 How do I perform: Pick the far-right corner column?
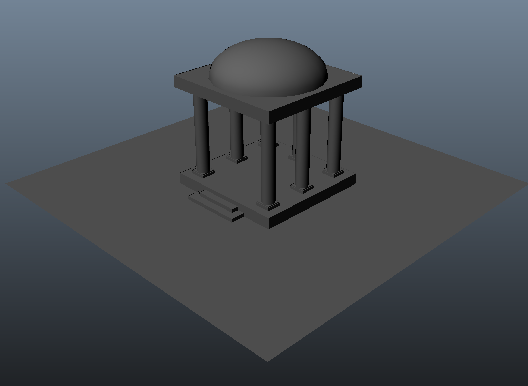tap(335, 134)
